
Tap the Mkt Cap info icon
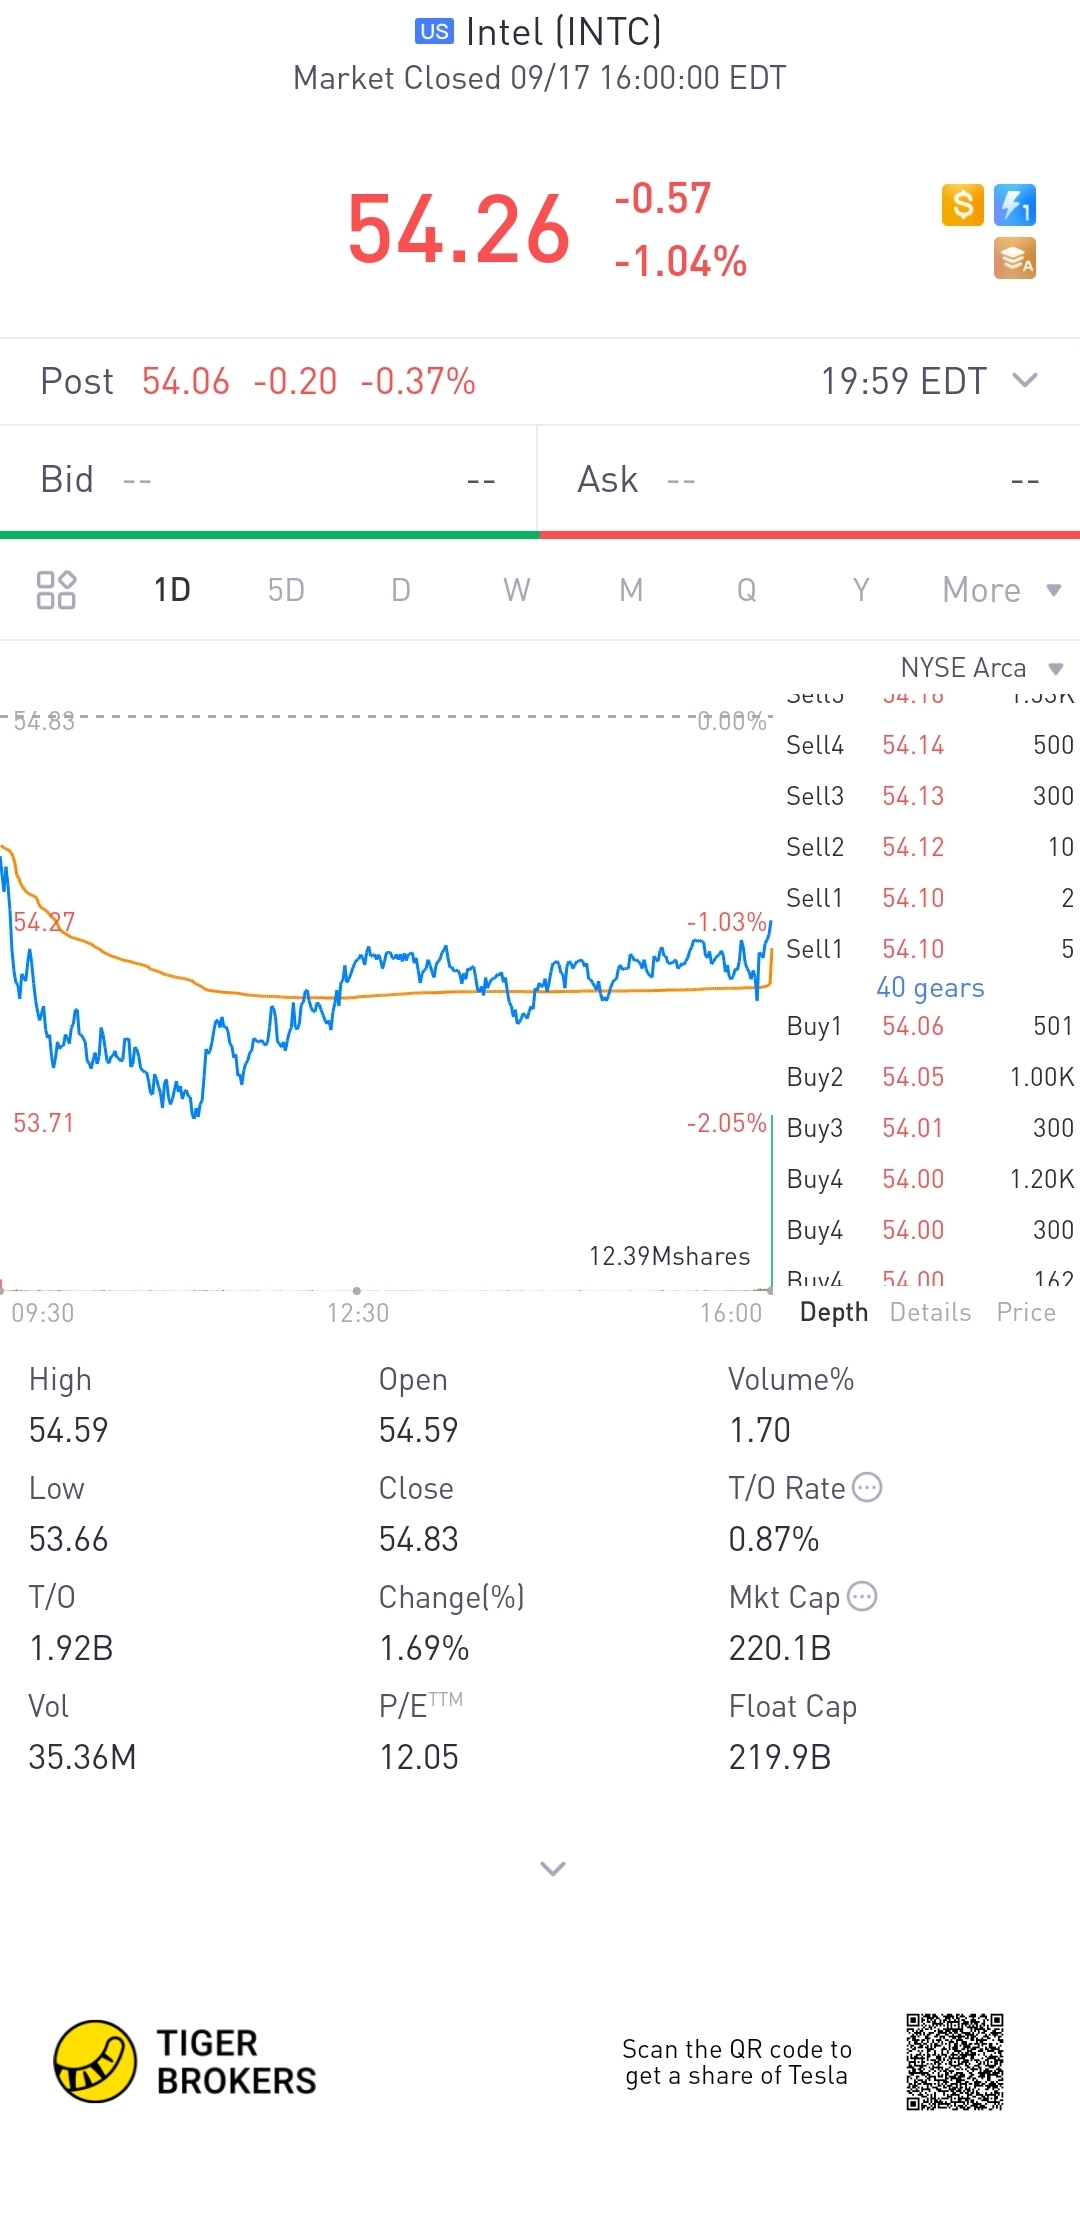[862, 1597]
